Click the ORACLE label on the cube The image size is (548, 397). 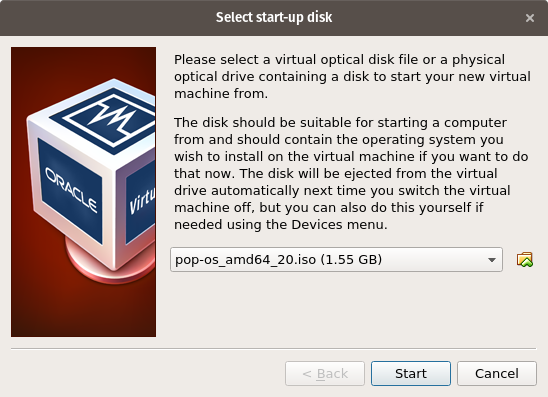click(71, 191)
